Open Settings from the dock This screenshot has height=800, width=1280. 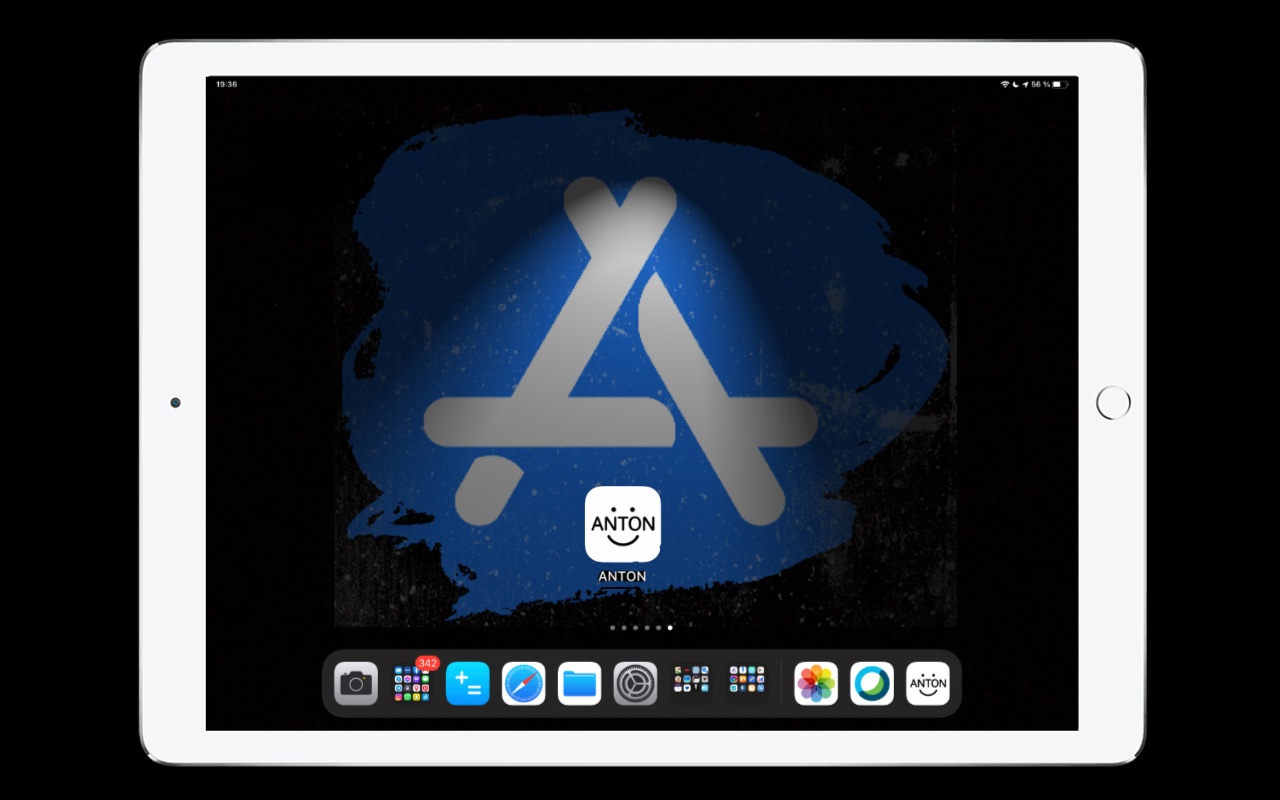click(x=636, y=684)
